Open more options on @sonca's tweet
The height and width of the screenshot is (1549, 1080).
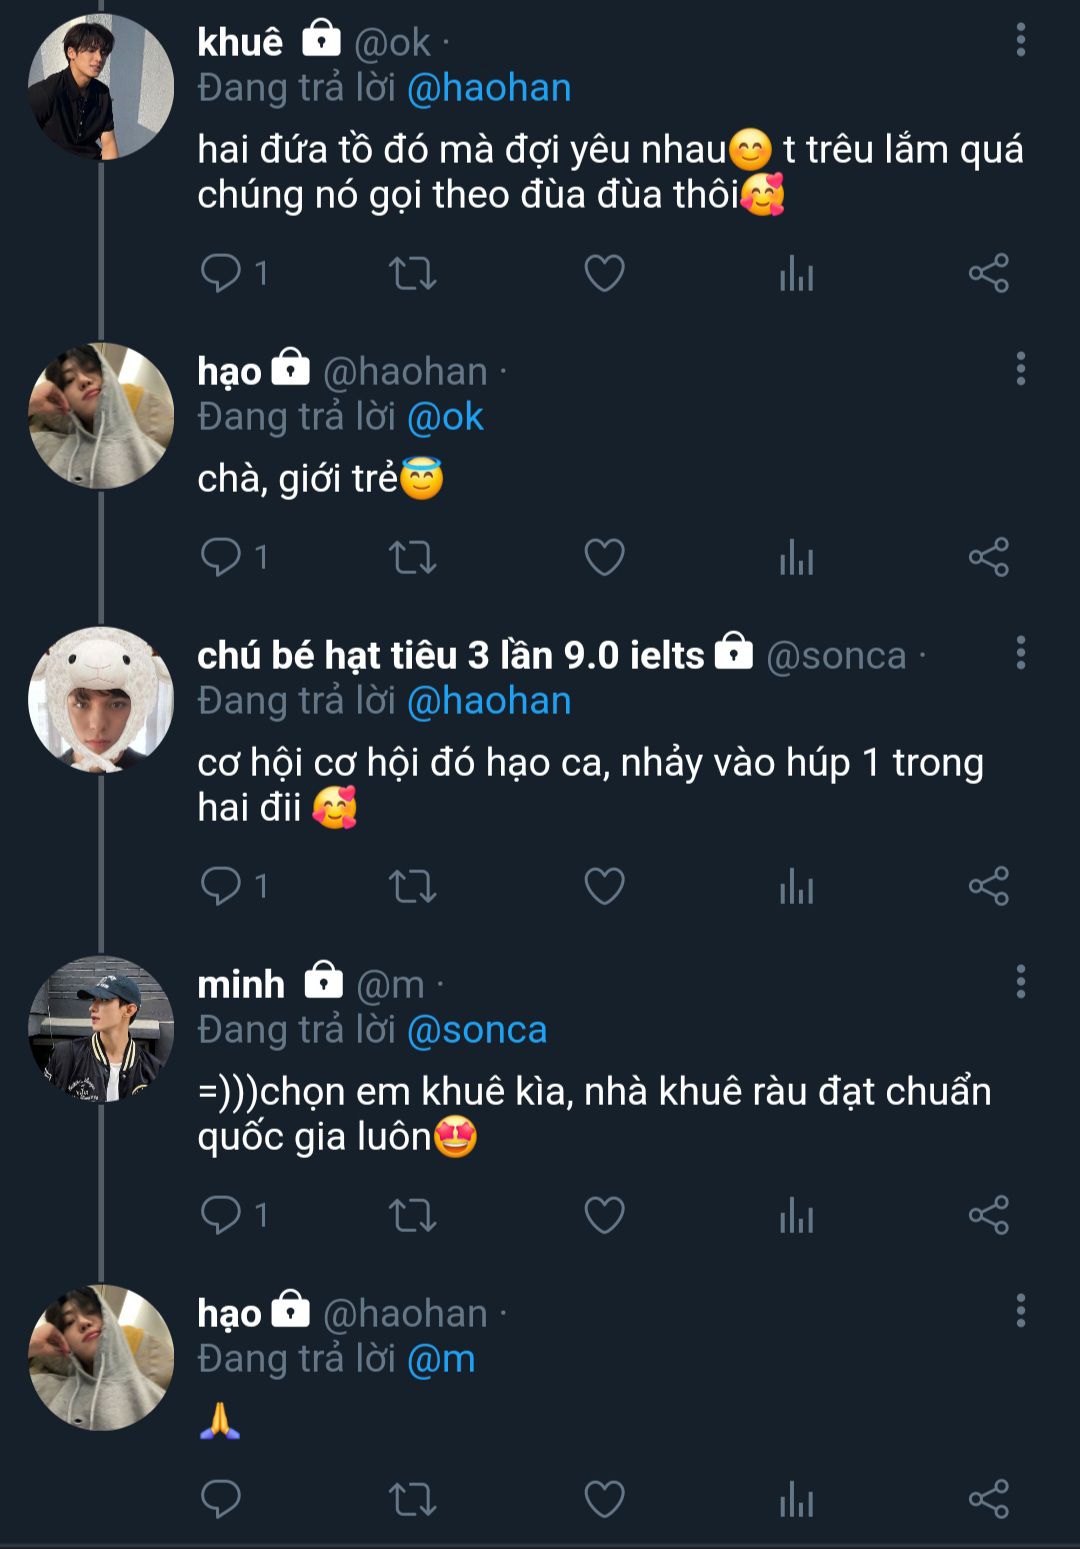(x=1020, y=653)
